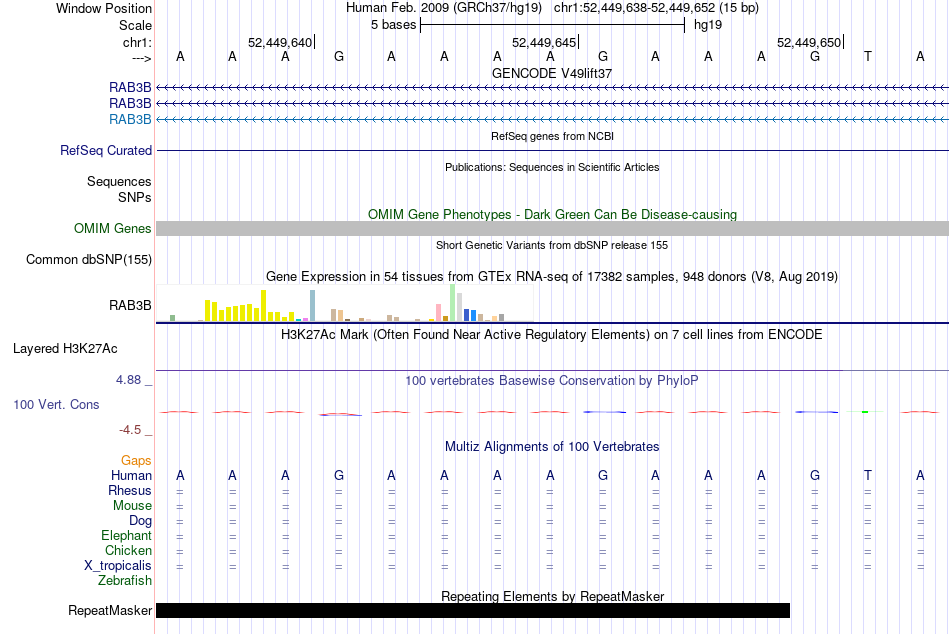
Task: Select the chr1: ruler label
Action: (137, 42)
